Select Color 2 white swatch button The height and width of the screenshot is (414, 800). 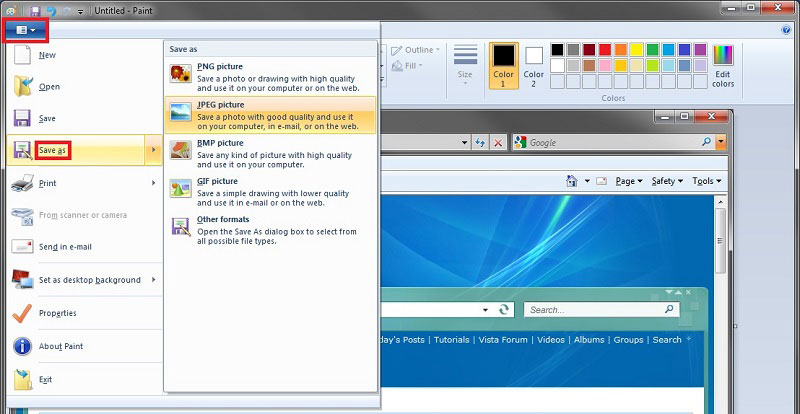[534, 65]
